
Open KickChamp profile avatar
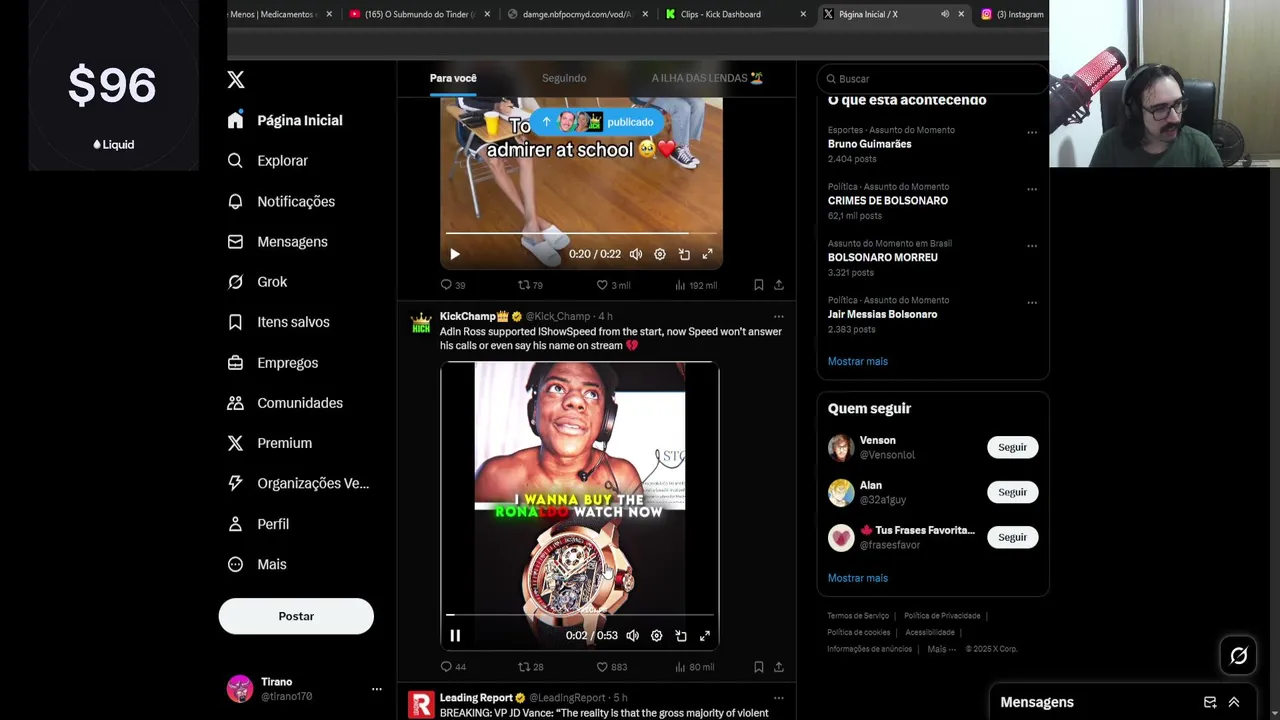421,323
